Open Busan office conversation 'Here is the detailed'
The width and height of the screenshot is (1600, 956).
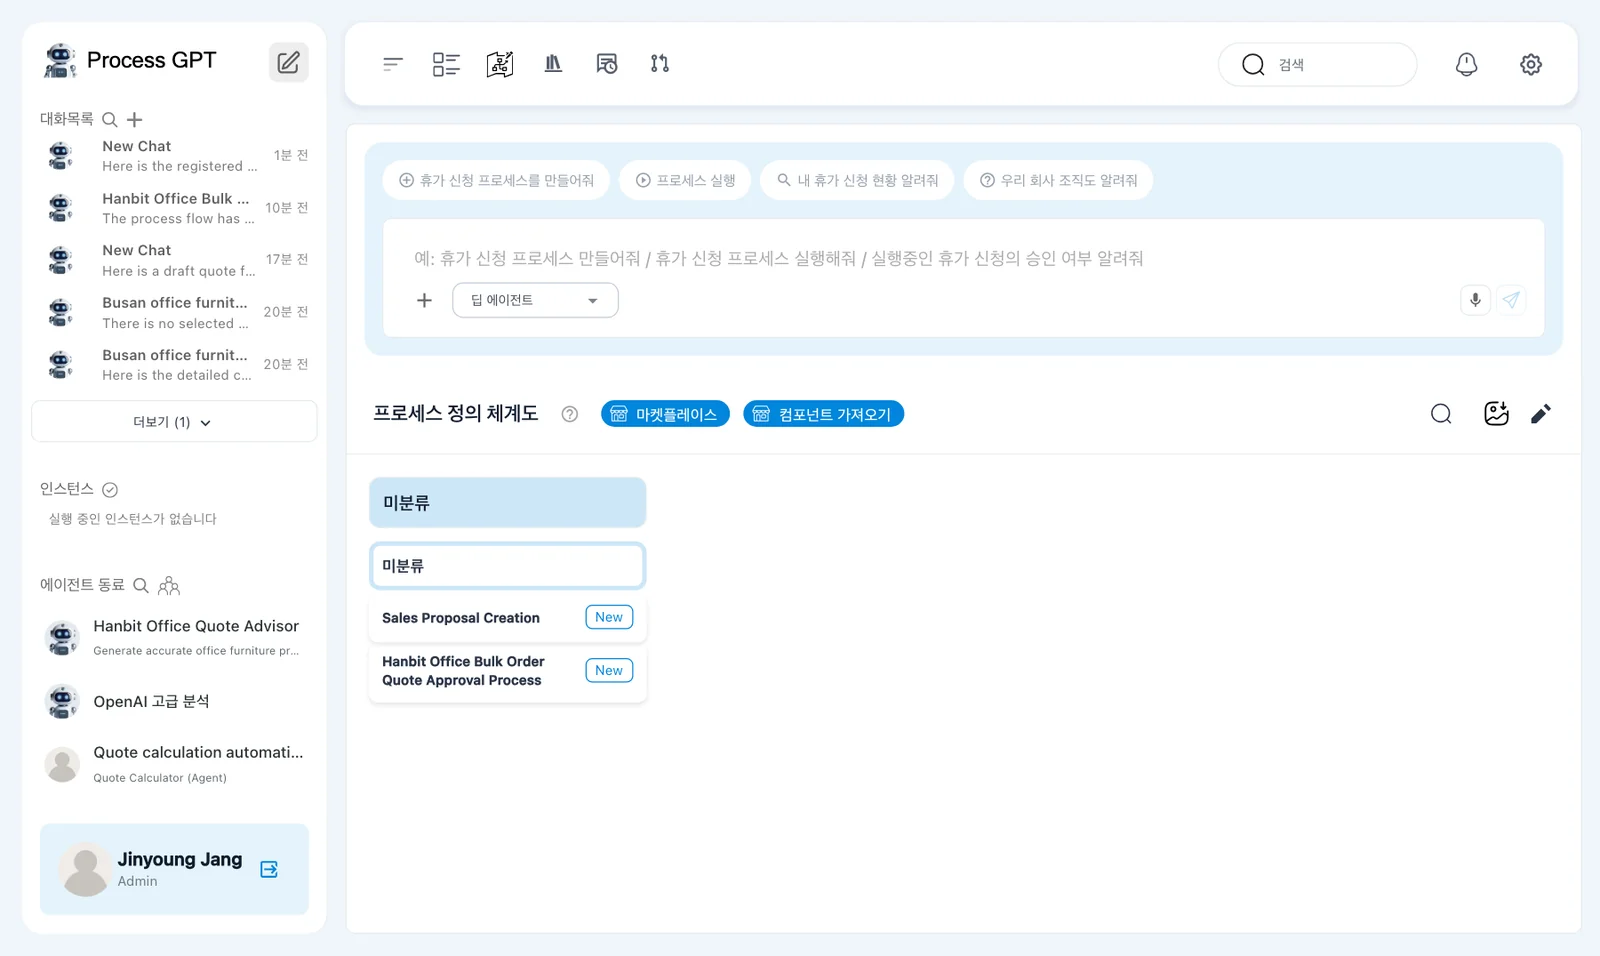coord(175,365)
